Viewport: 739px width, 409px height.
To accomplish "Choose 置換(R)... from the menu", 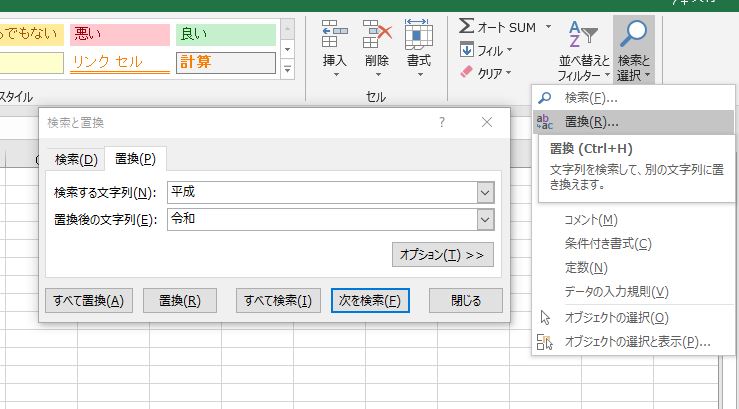I will click(x=634, y=122).
